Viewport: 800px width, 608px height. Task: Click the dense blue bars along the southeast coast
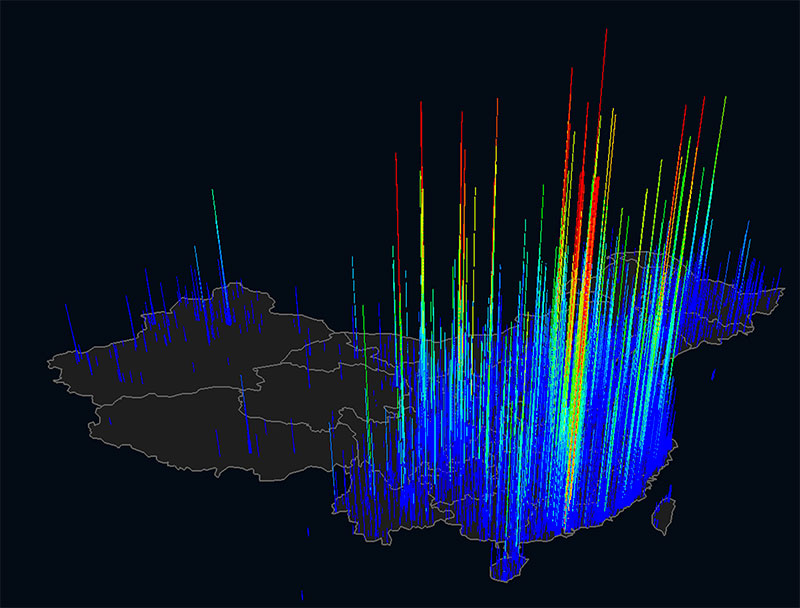(x=620, y=480)
